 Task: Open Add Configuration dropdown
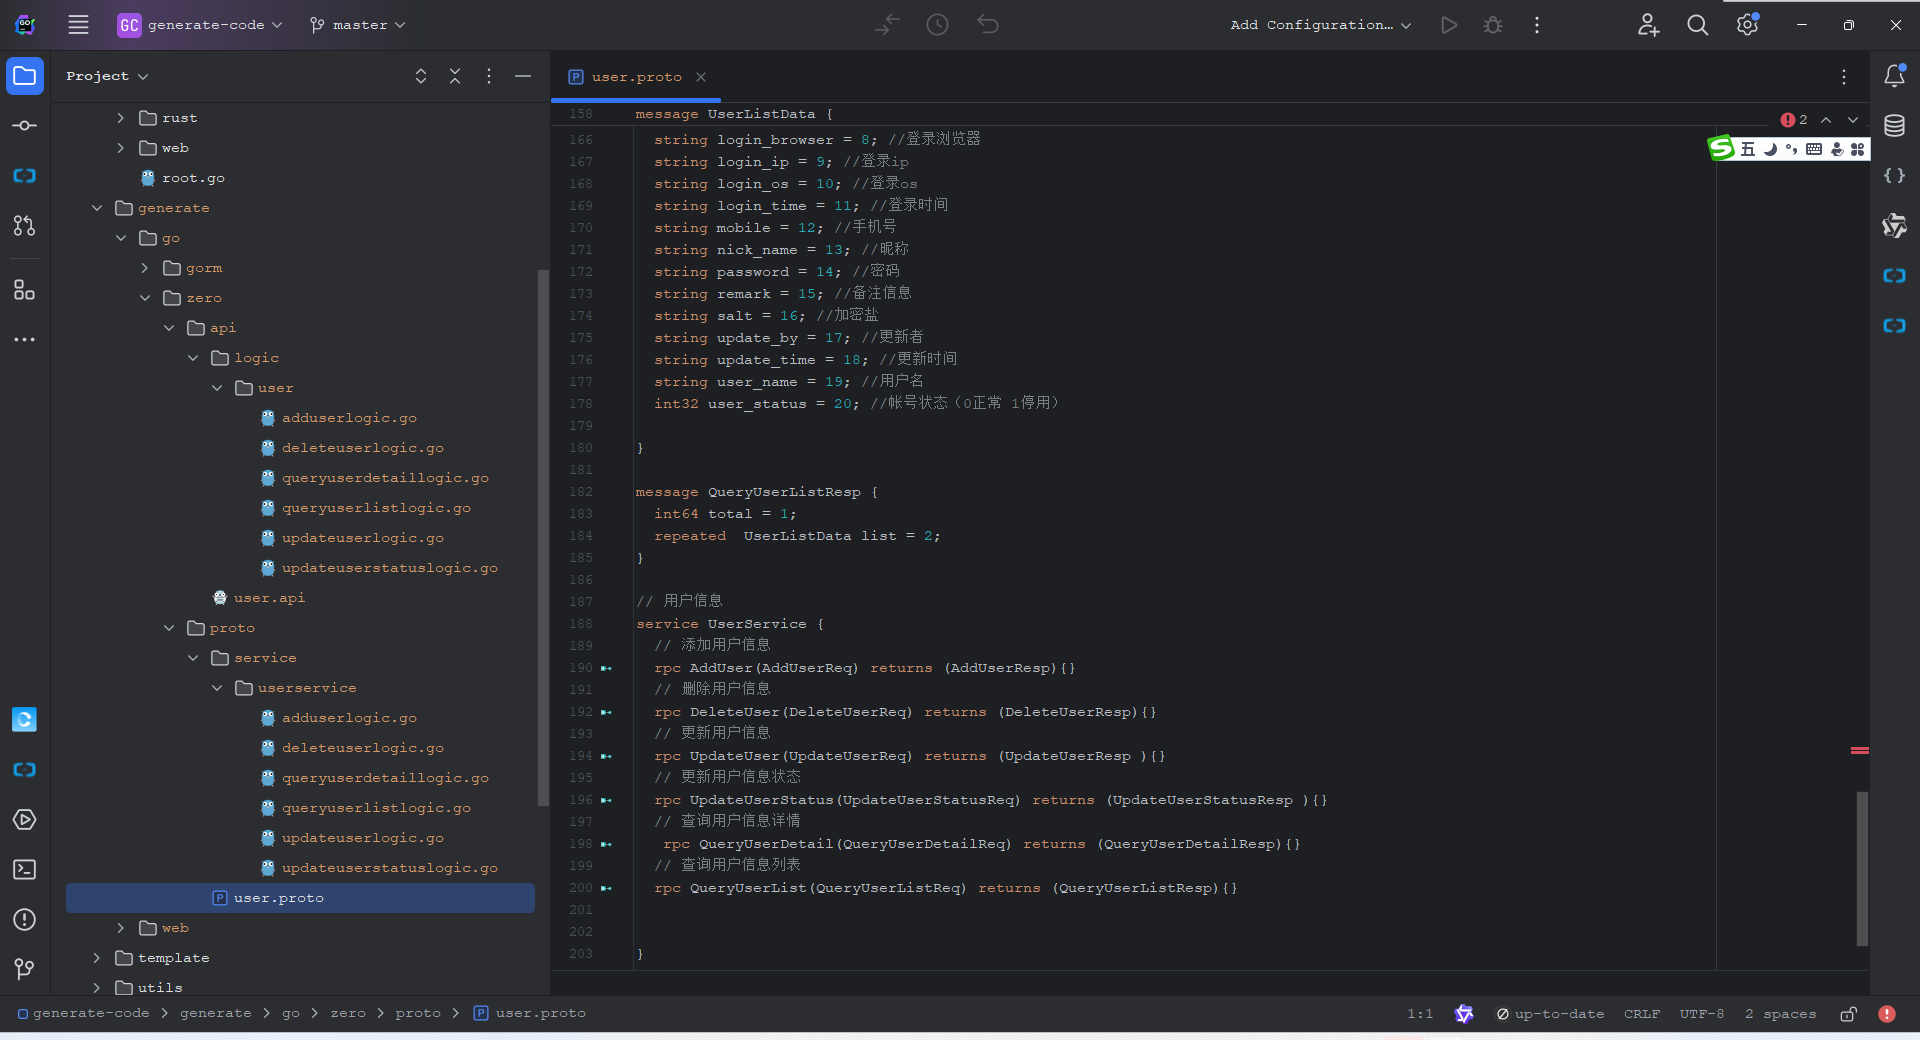pyautogui.click(x=1320, y=25)
